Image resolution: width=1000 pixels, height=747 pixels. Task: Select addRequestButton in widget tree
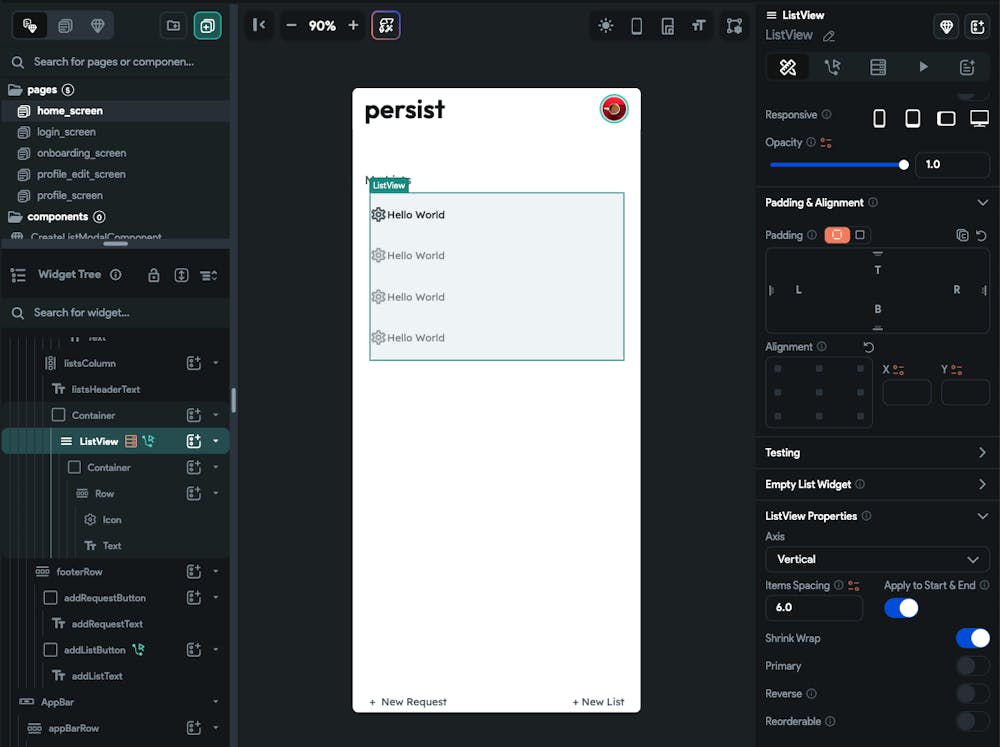(105, 598)
